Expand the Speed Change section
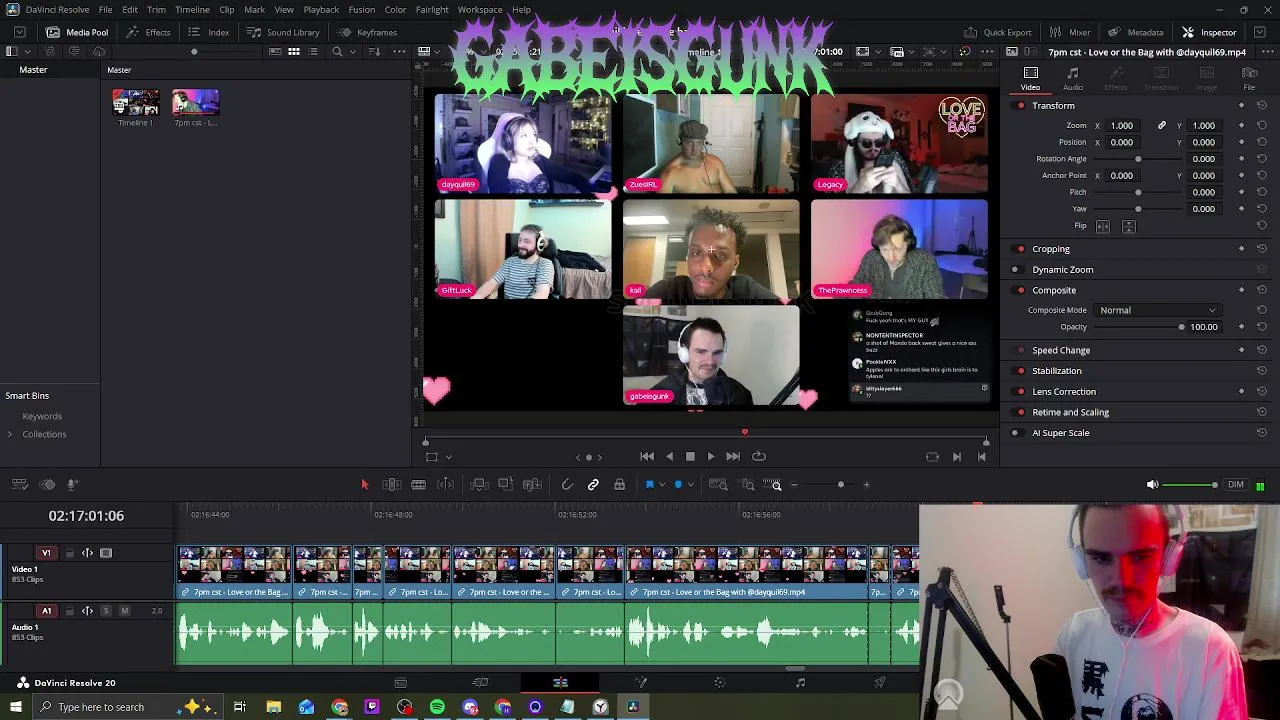Viewport: 1280px width, 720px height. pos(1061,351)
